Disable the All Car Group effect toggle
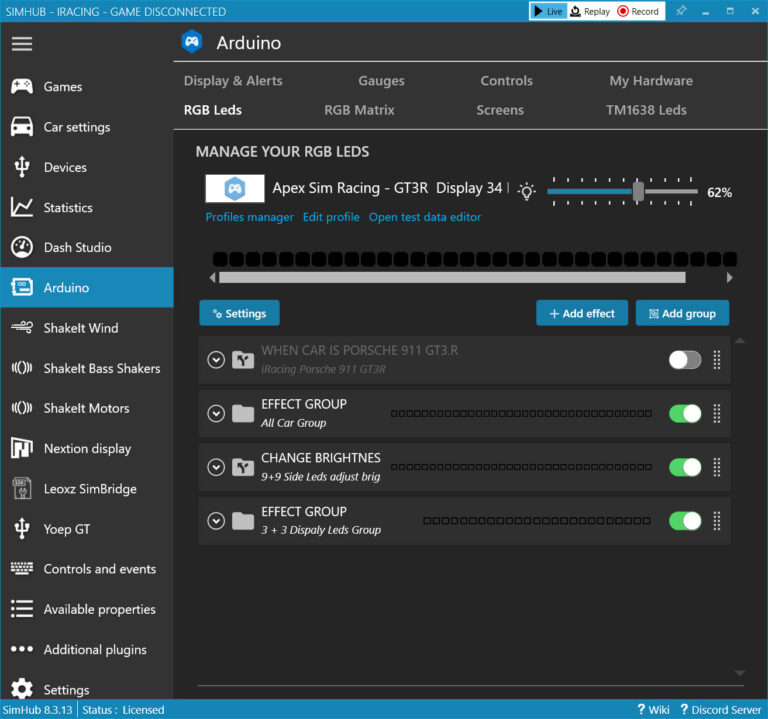The height and width of the screenshot is (719, 768). [685, 413]
